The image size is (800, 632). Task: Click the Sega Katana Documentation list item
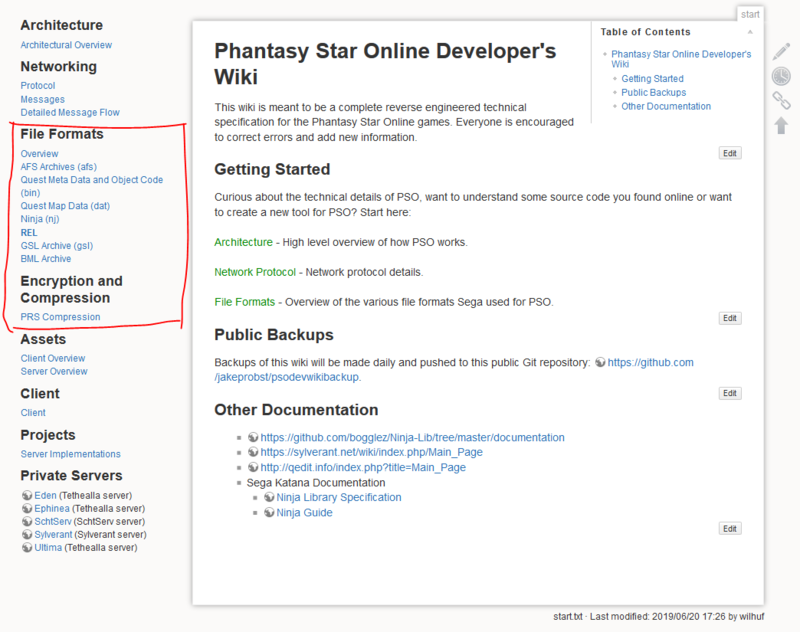click(x=316, y=483)
